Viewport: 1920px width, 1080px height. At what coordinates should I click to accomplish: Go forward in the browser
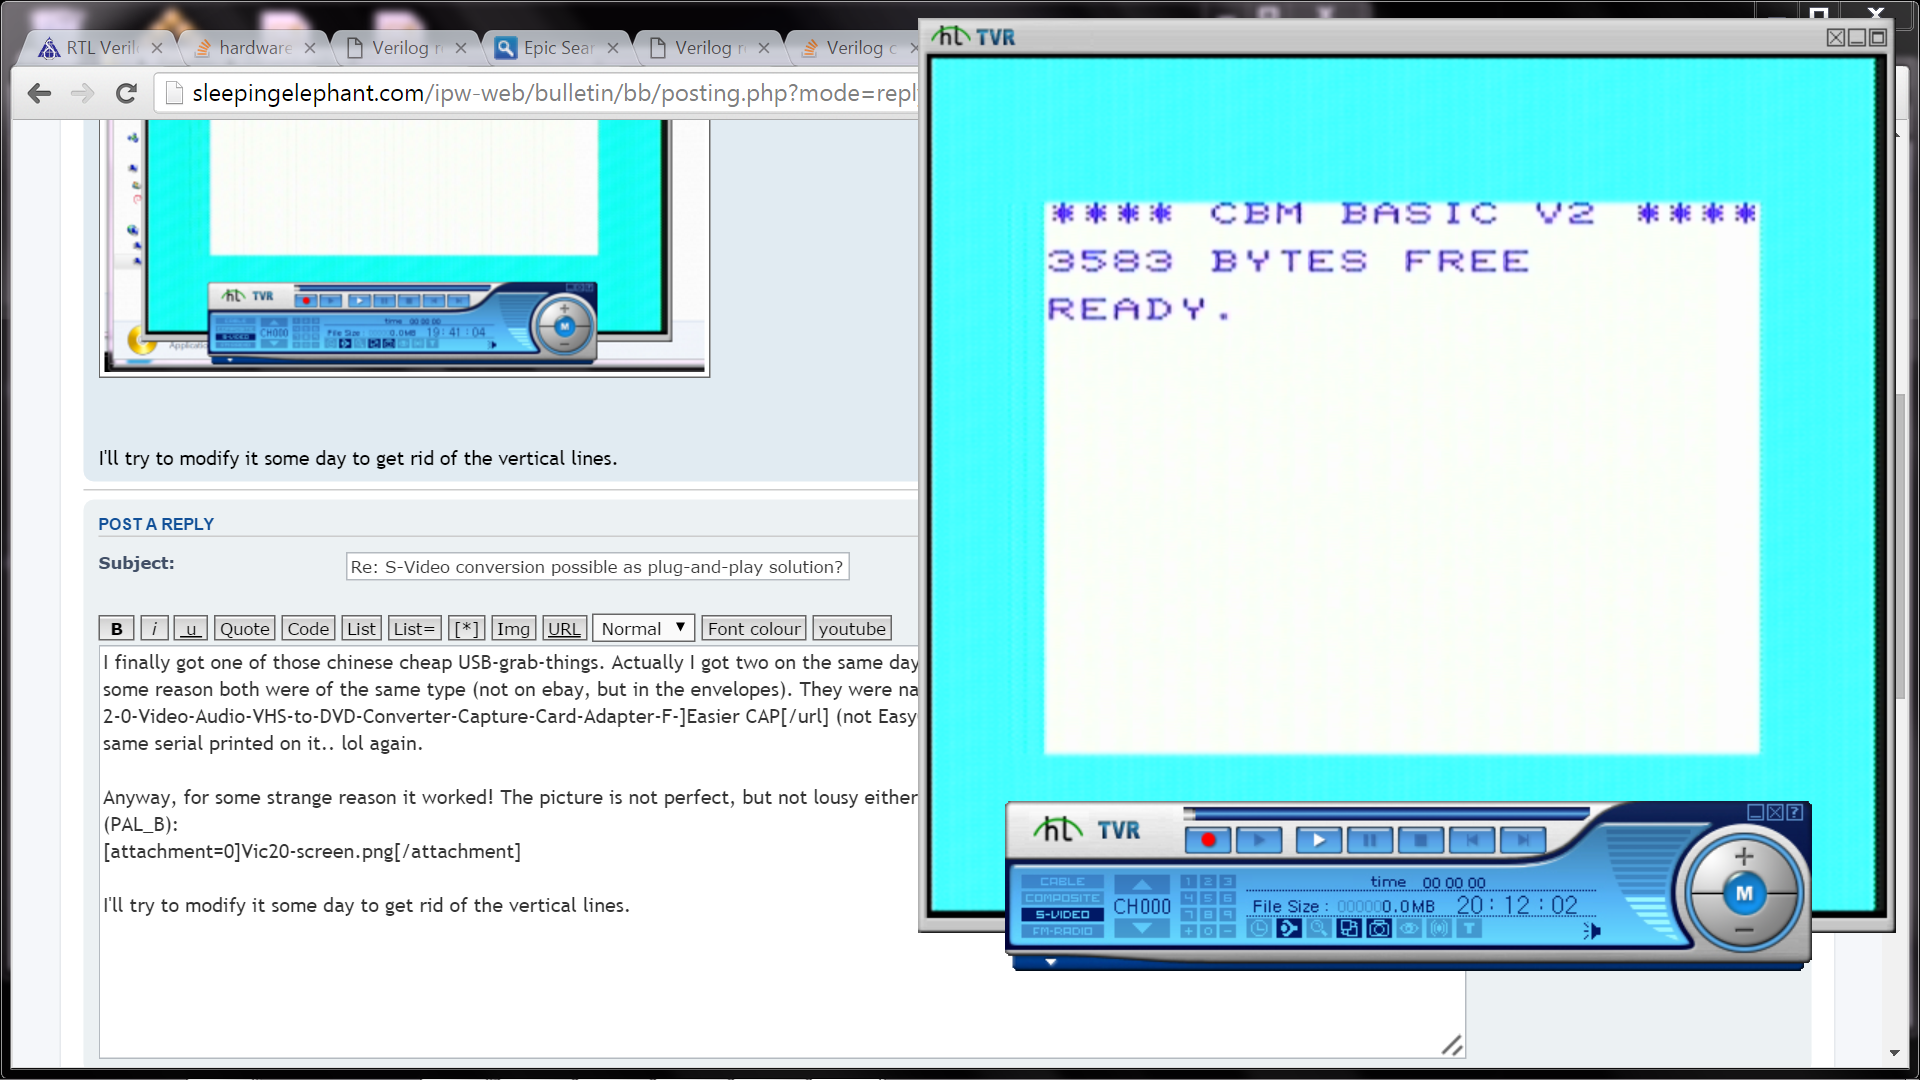(82, 93)
